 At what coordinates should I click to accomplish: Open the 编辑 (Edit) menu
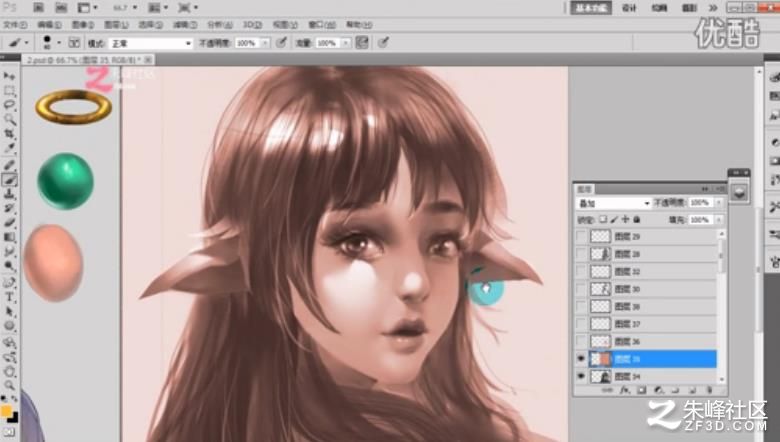[49, 25]
